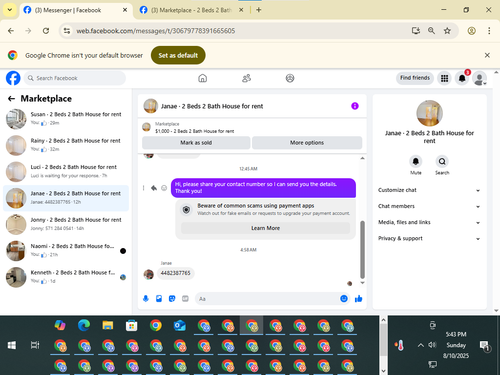Open Naomi's 2 Beds 2 Bath chat
This screenshot has height=375, width=500.
point(66,250)
